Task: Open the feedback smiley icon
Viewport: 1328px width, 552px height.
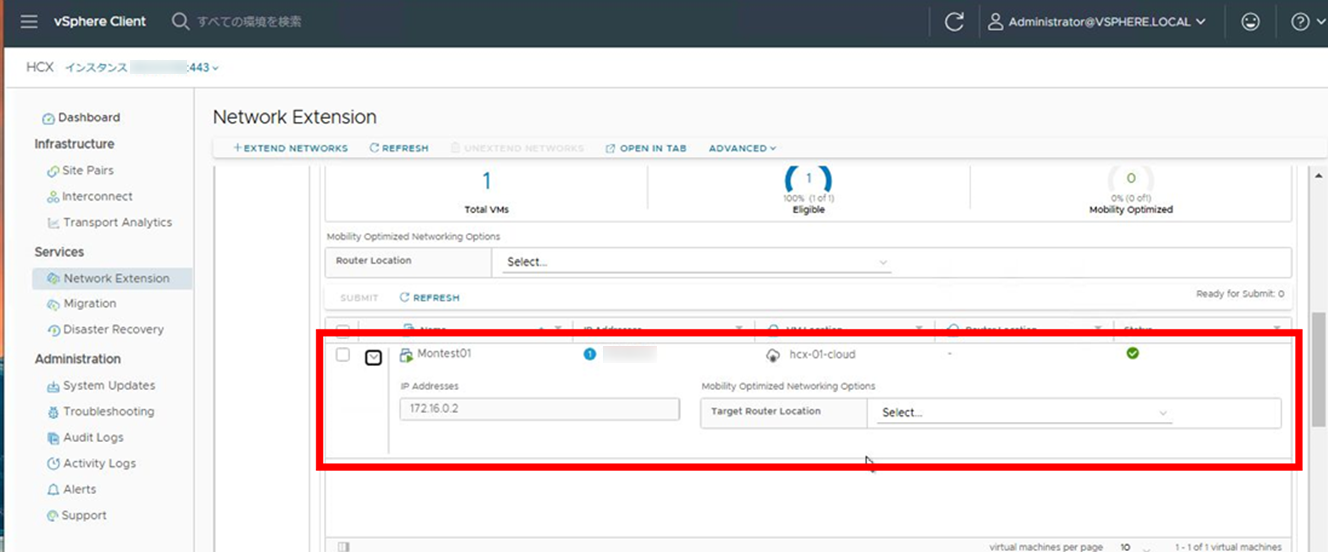Action: (1250, 21)
